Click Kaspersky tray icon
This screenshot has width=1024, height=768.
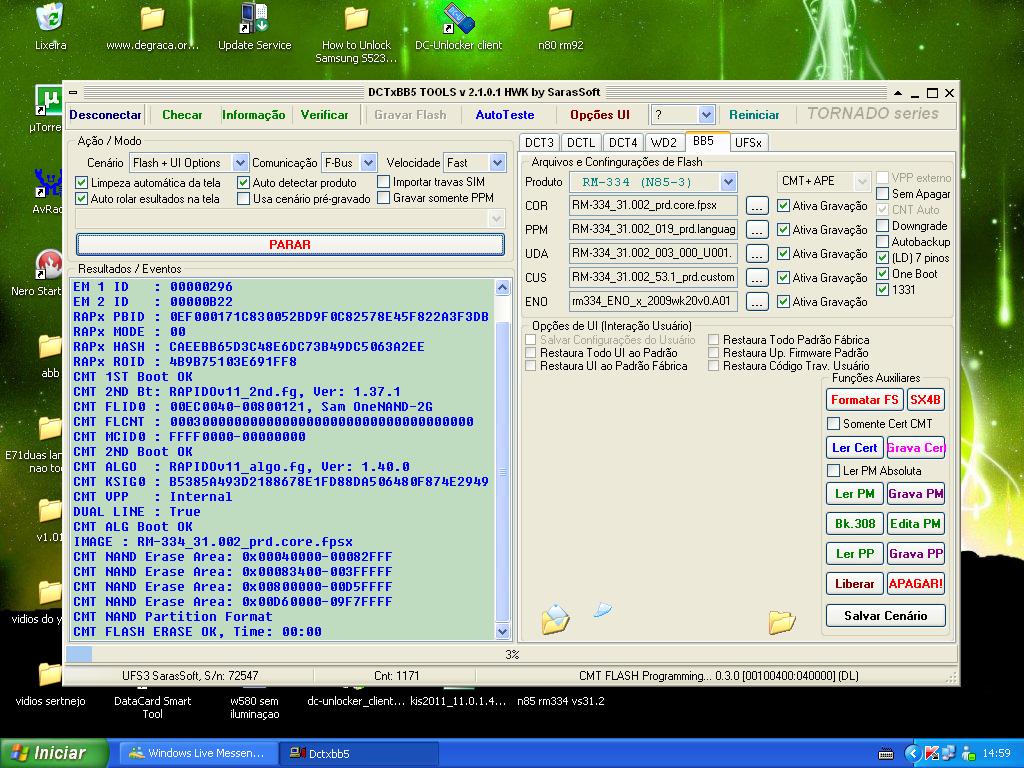[931, 753]
